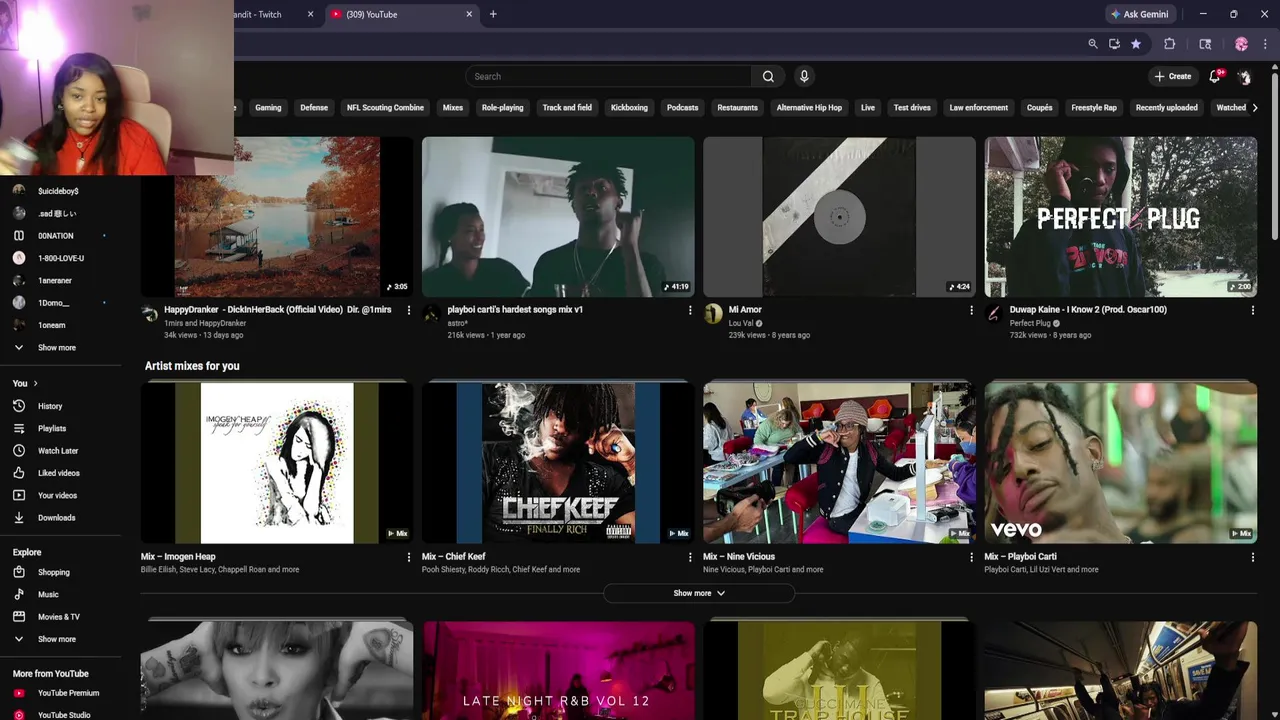The image size is (1280, 720).
Task: Select the Freestyle Rap chip
Action: [x=1094, y=107]
